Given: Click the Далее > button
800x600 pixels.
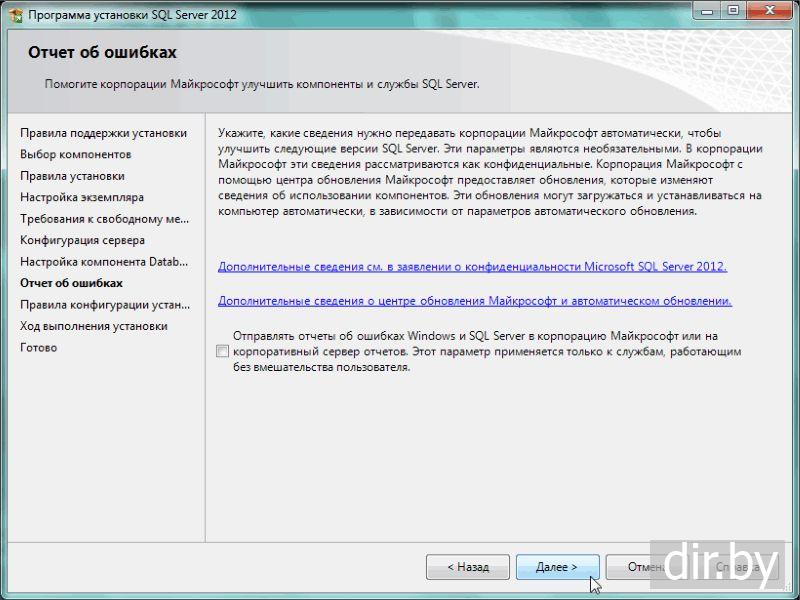Looking at the screenshot, I should (557, 567).
